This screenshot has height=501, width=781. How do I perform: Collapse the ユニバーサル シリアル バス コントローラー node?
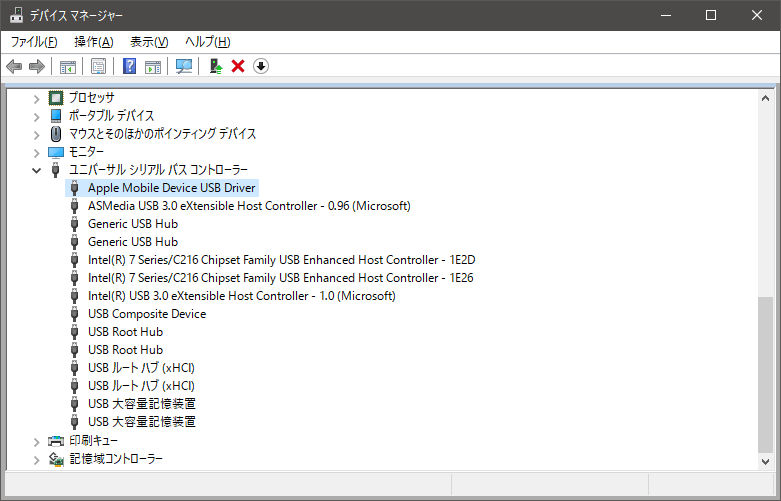tap(37, 170)
